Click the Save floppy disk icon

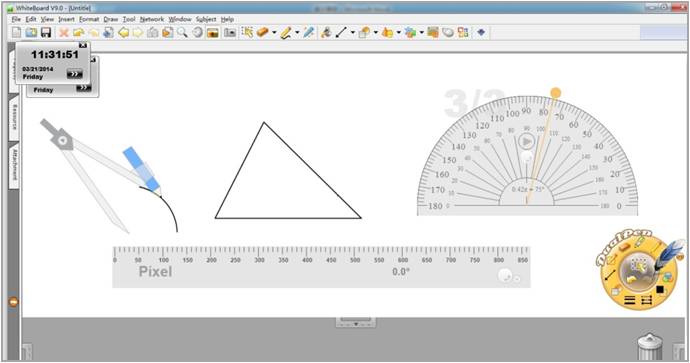(46, 33)
